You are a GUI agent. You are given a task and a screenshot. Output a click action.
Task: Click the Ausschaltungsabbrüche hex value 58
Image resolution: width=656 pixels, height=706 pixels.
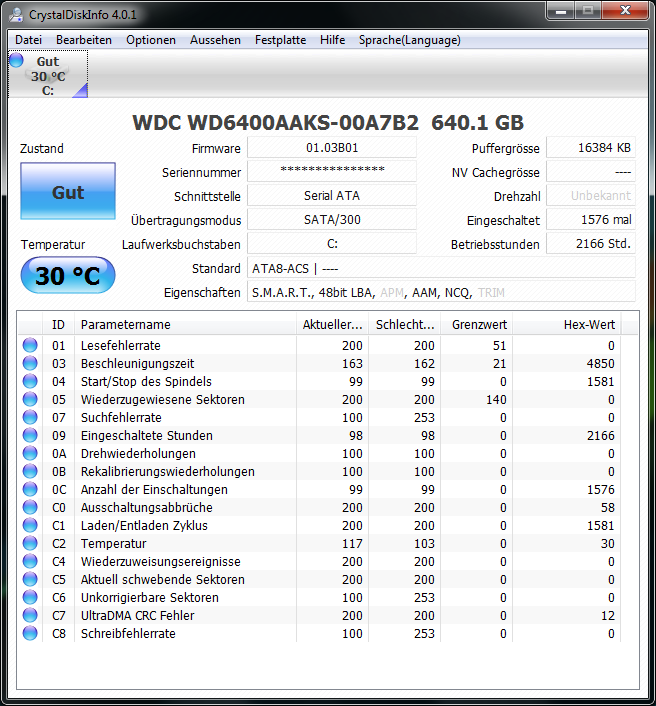(607, 507)
